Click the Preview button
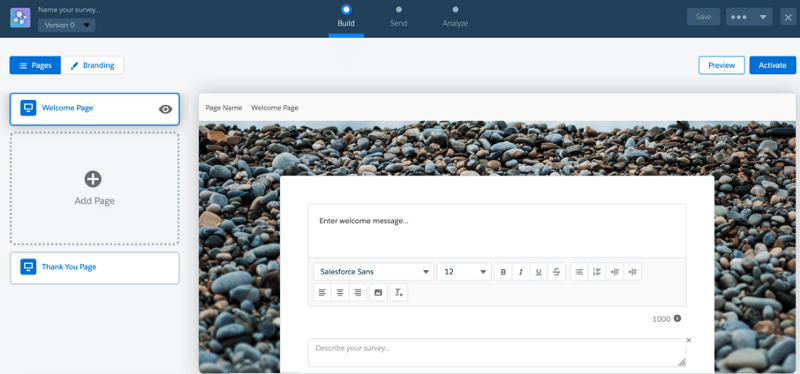This screenshot has height=374, width=800. coord(721,65)
